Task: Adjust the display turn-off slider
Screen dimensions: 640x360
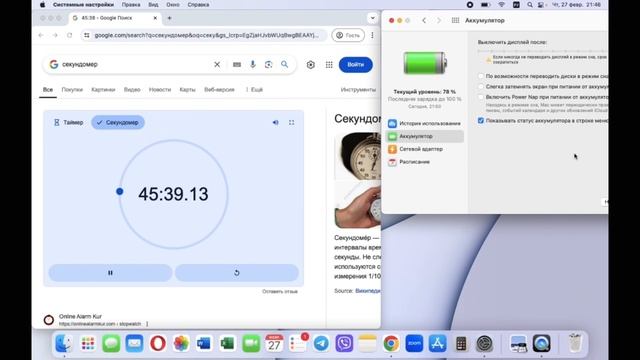Action: click(542, 51)
